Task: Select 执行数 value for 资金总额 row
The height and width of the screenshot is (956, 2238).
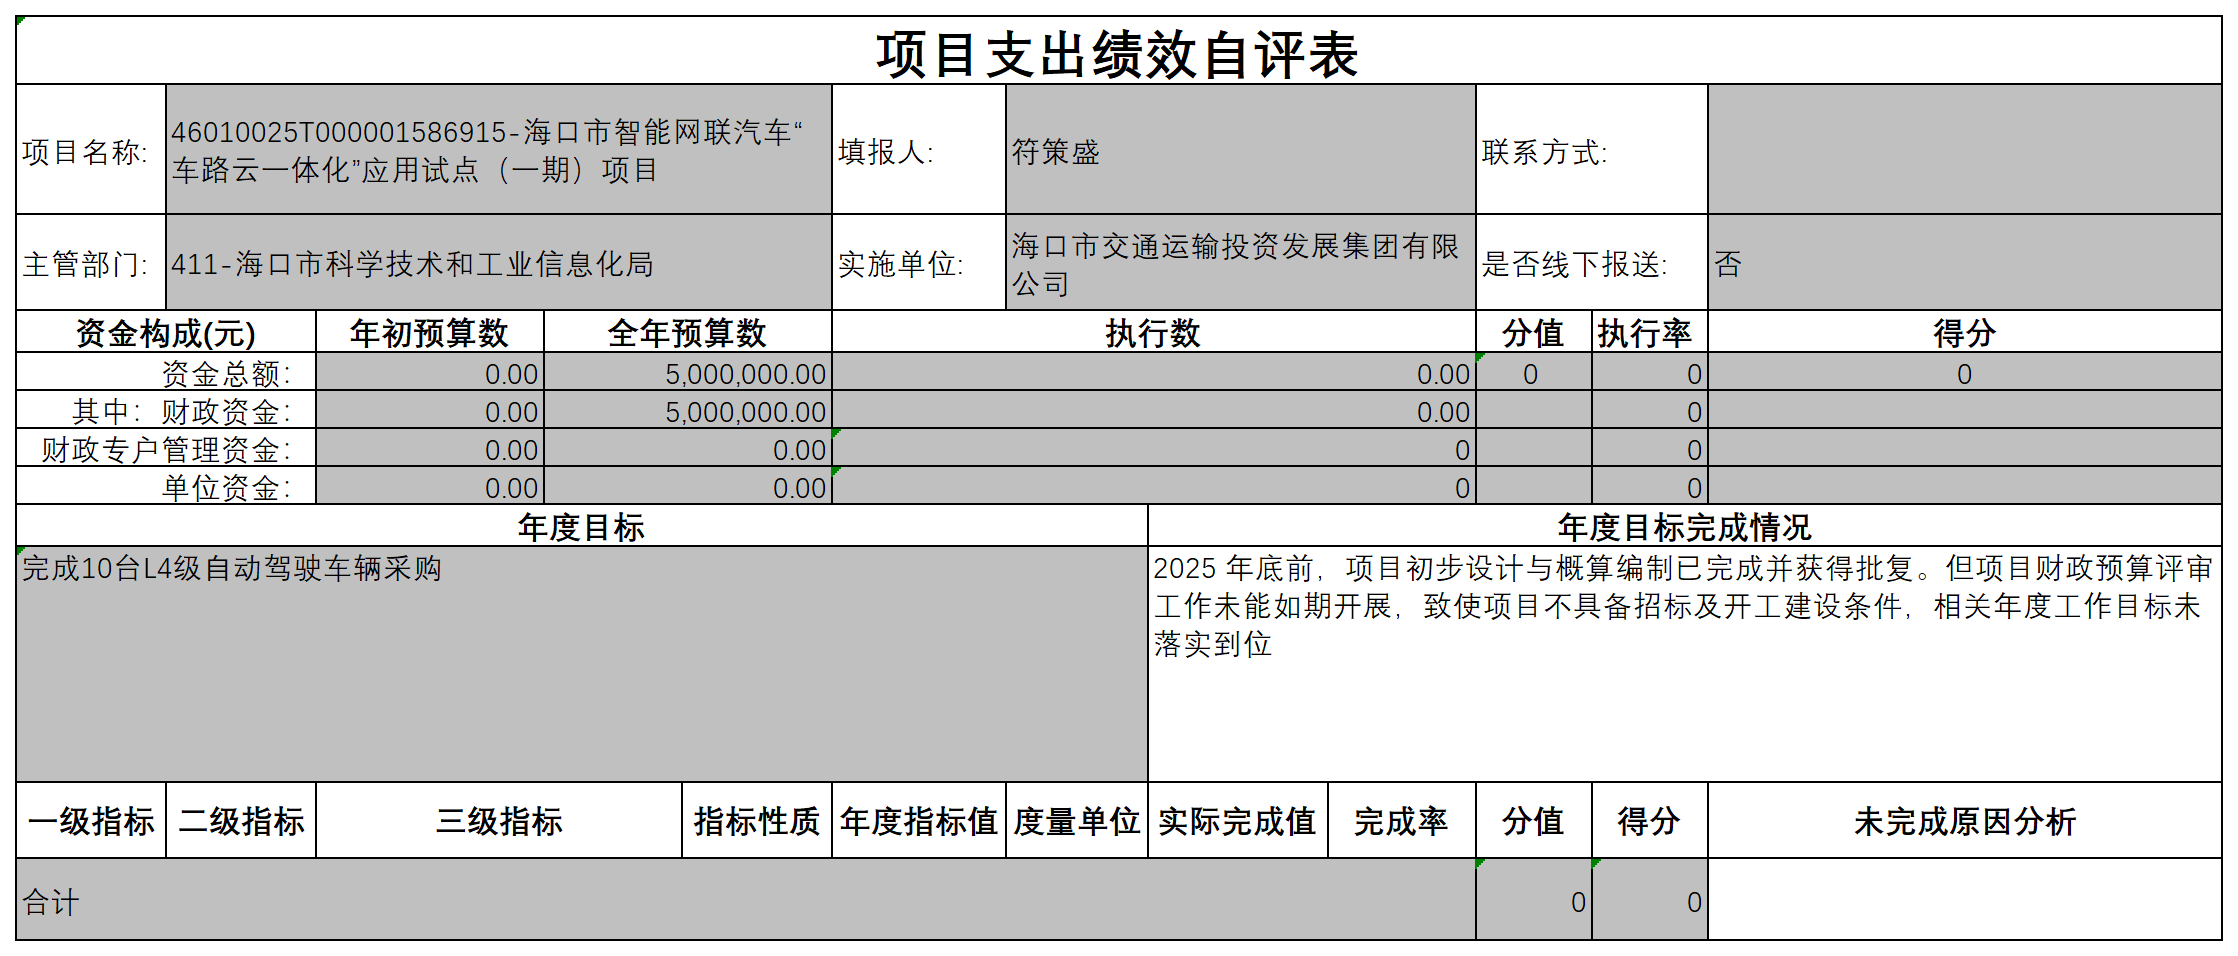Action: pos(1154,372)
